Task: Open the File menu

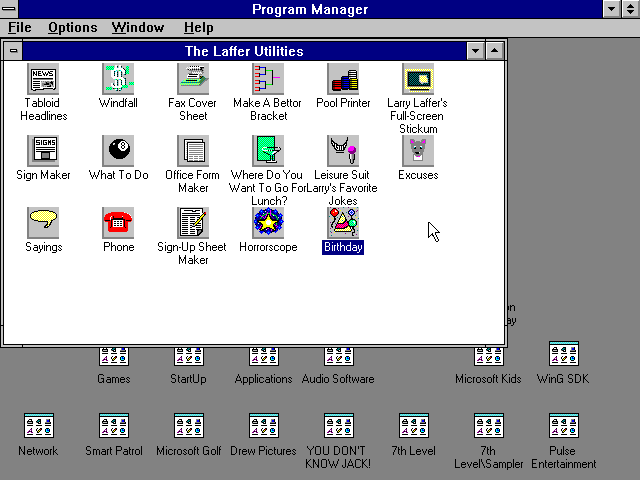Action: click(20, 28)
